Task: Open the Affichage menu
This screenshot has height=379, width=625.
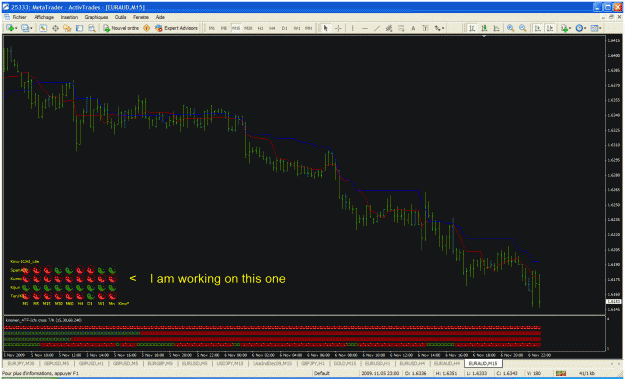Action: tap(44, 17)
